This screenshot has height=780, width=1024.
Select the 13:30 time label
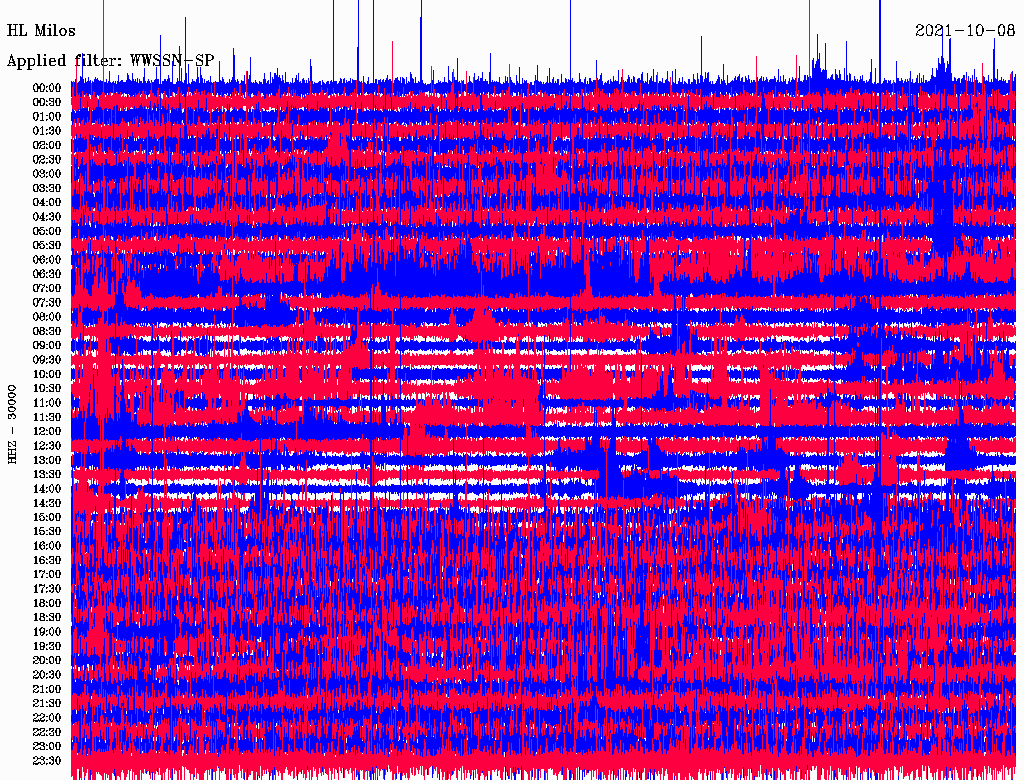click(x=47, y=474)
